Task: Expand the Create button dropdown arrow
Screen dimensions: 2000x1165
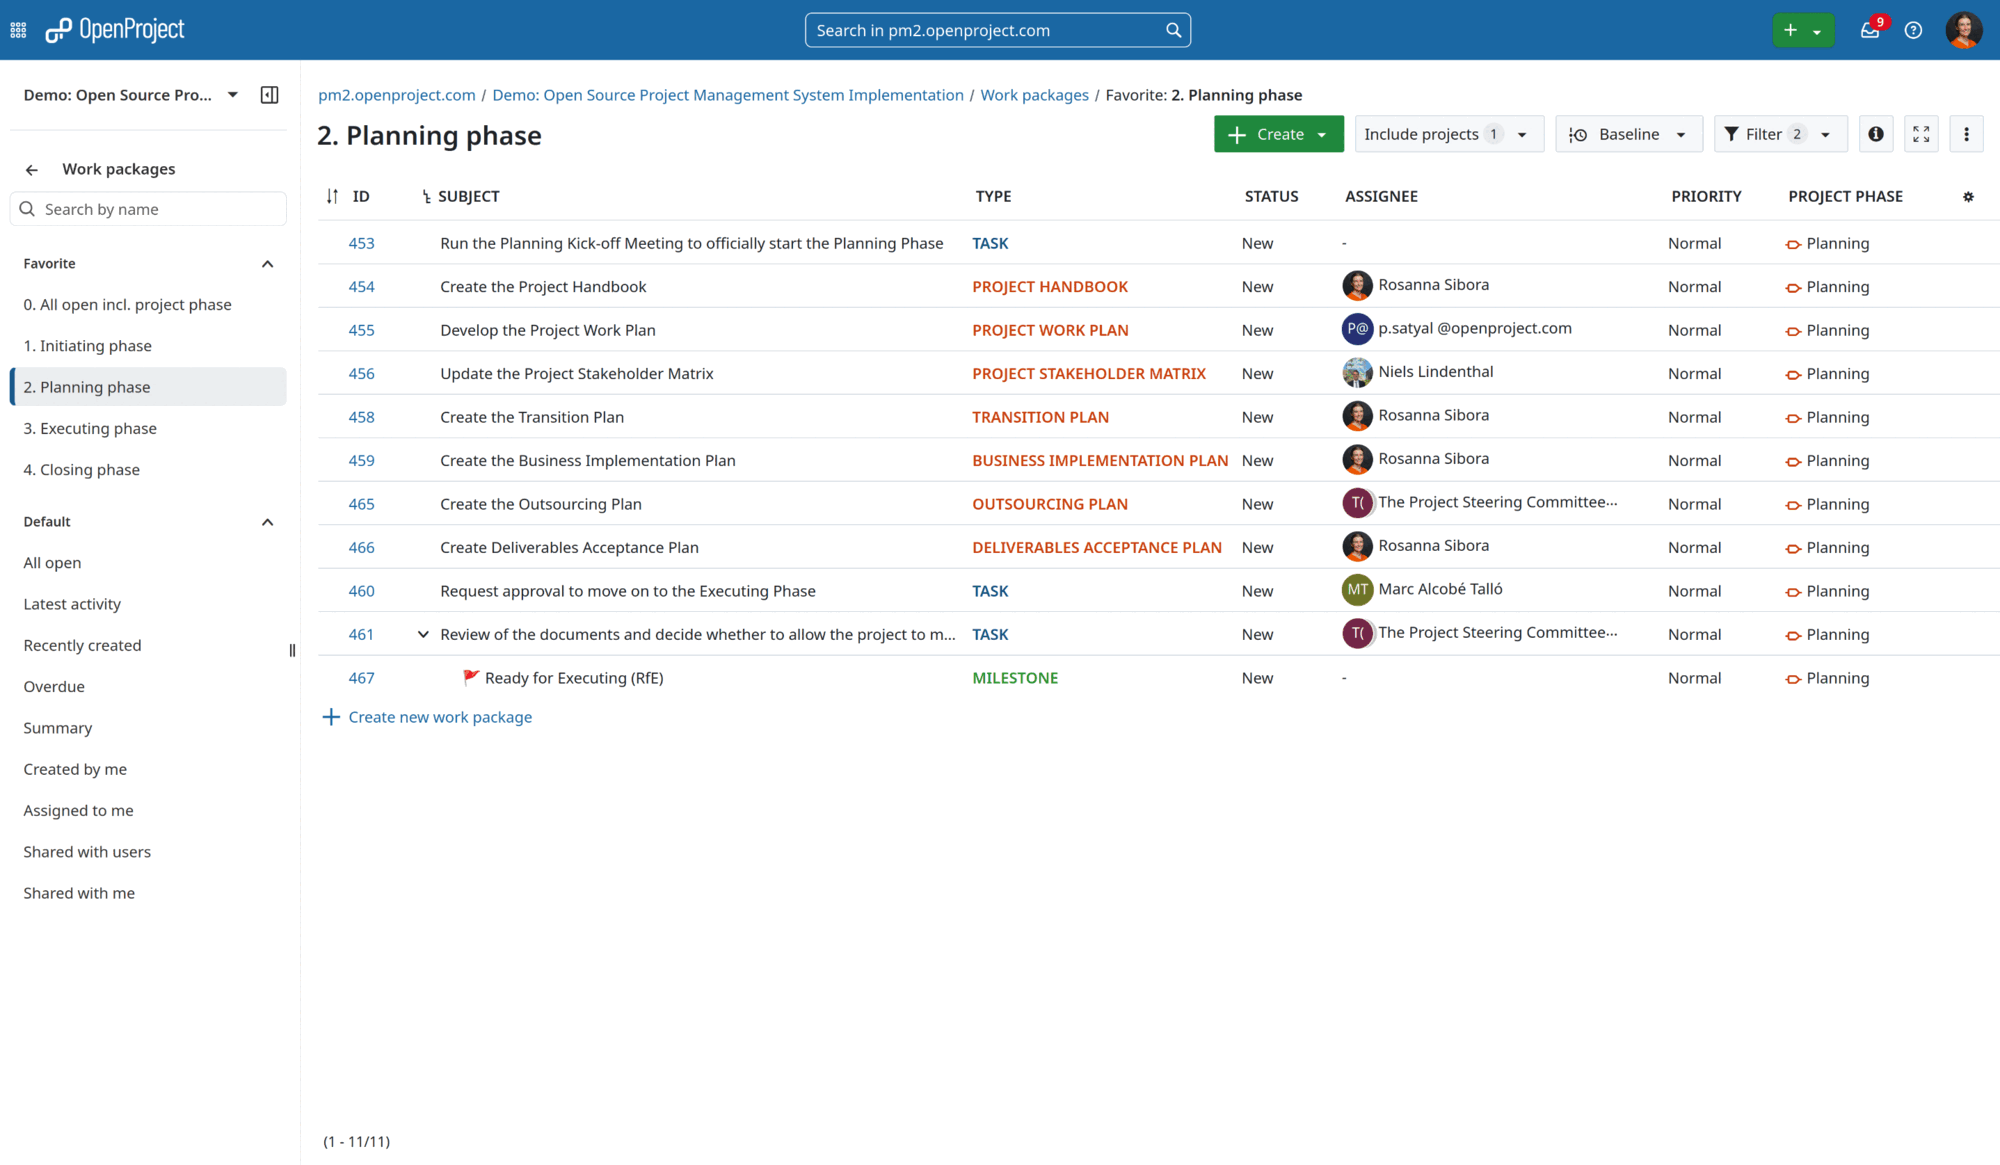Action: coord(1322,133)
